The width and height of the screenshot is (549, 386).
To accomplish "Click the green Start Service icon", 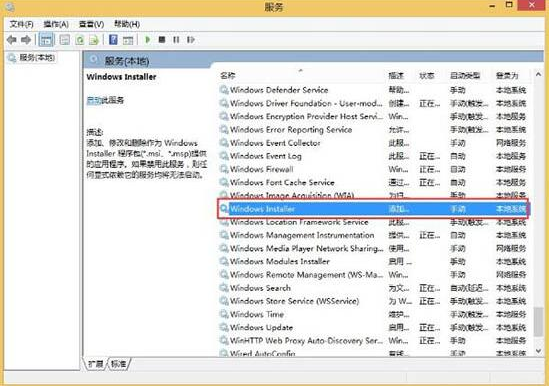I will [x=147, y=40].
